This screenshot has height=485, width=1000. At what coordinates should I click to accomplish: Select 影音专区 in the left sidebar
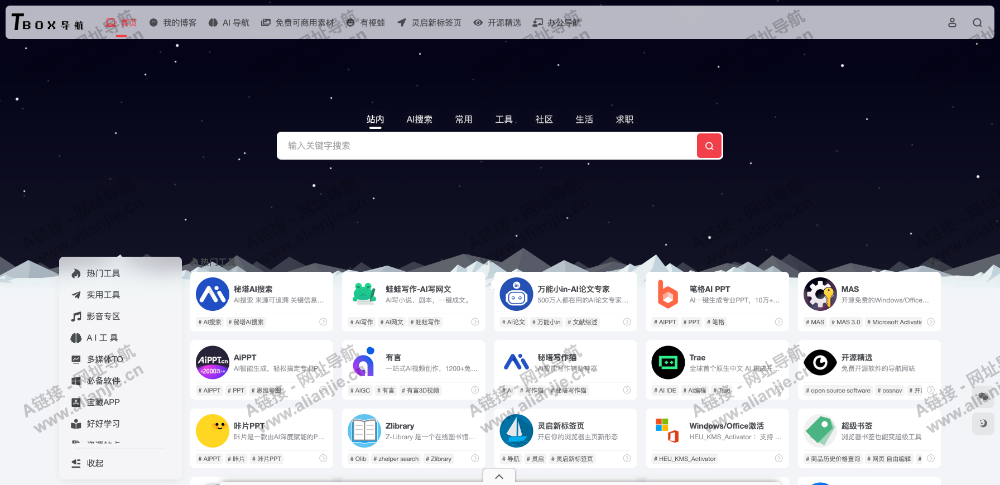pos(103,316)
